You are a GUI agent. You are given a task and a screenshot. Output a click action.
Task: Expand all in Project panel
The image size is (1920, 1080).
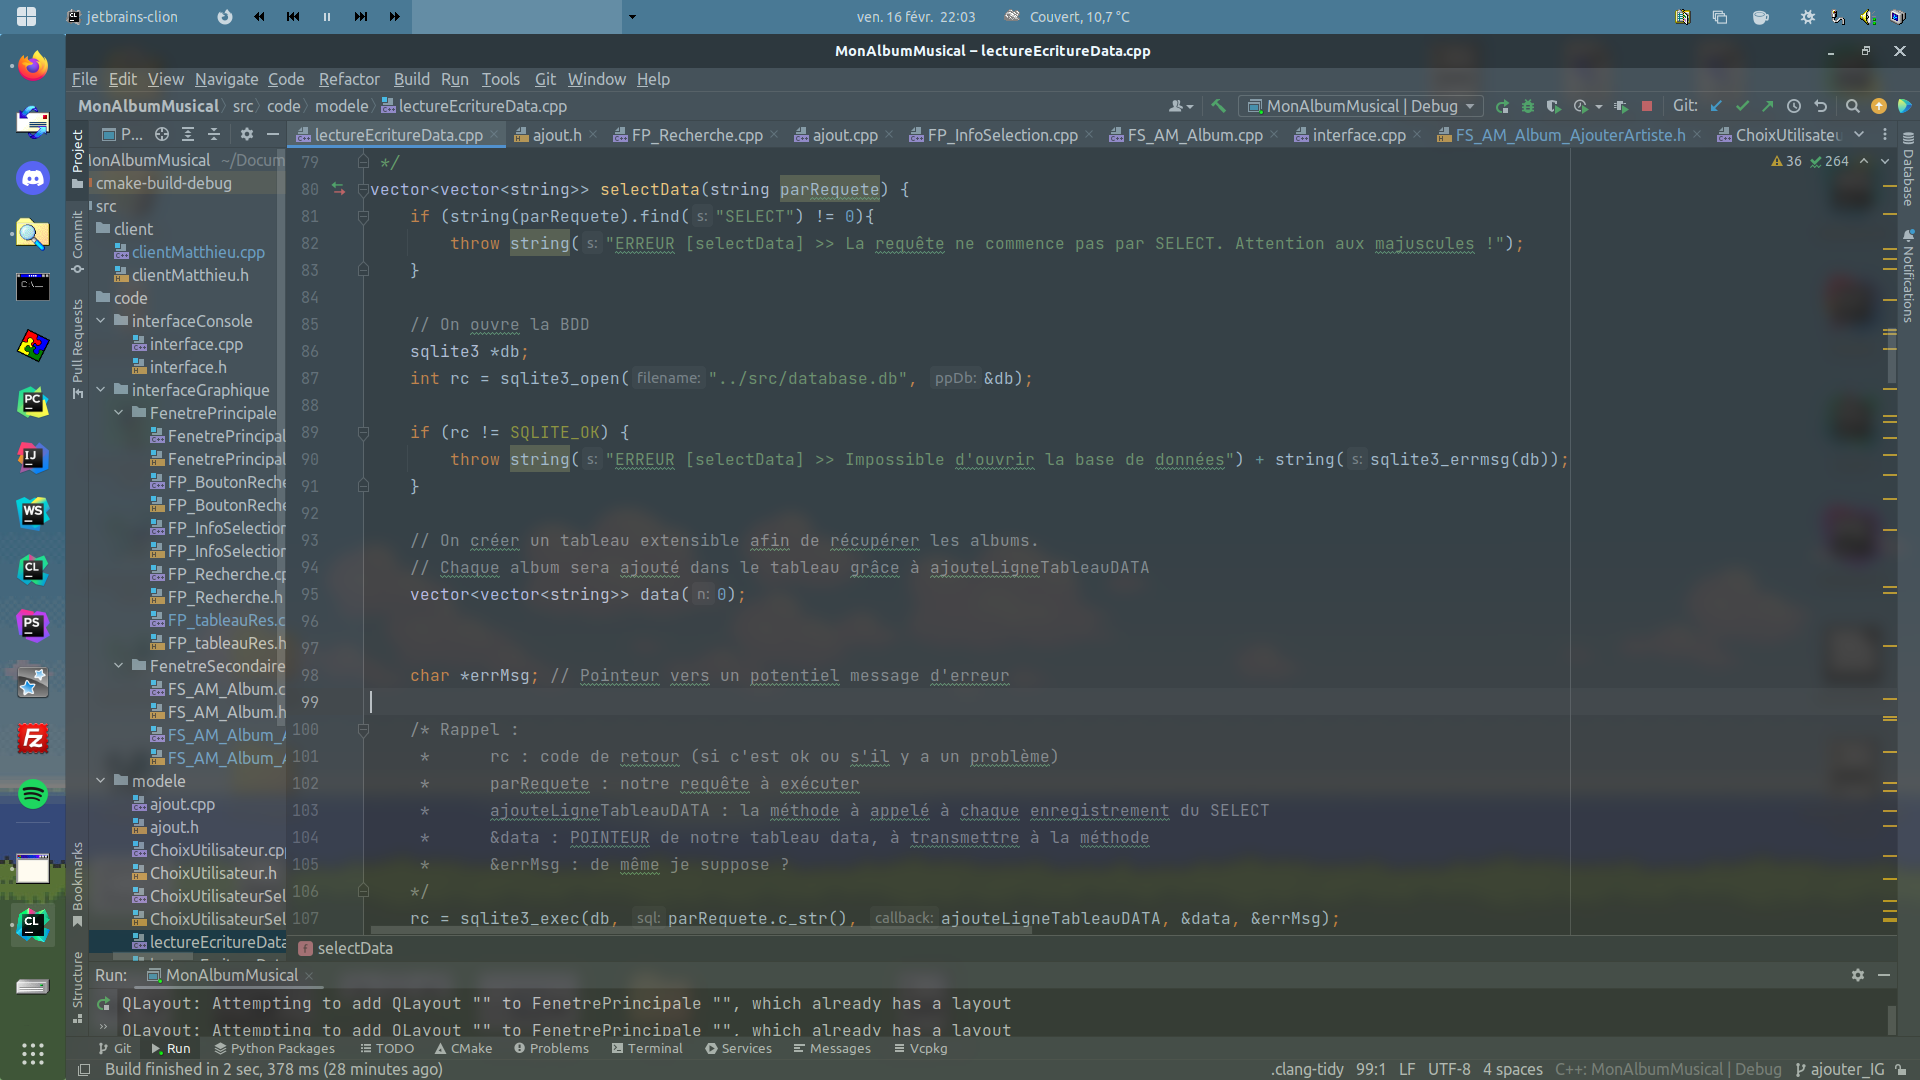(188, 134)
